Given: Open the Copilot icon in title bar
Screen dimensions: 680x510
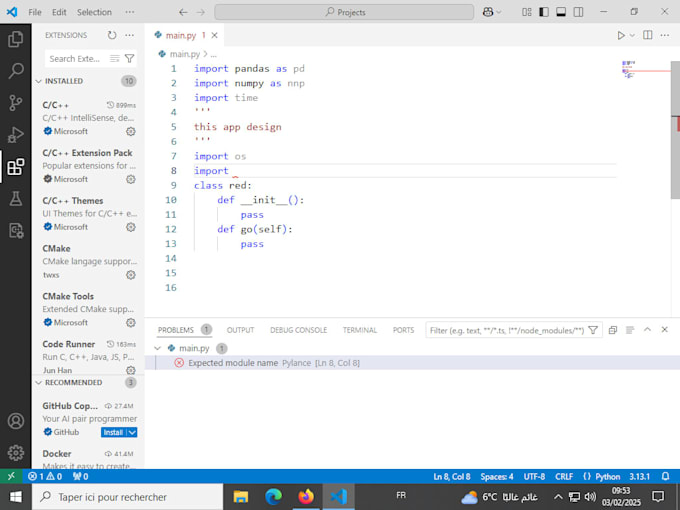Looking at the screenshot, I should click(489, 12).
